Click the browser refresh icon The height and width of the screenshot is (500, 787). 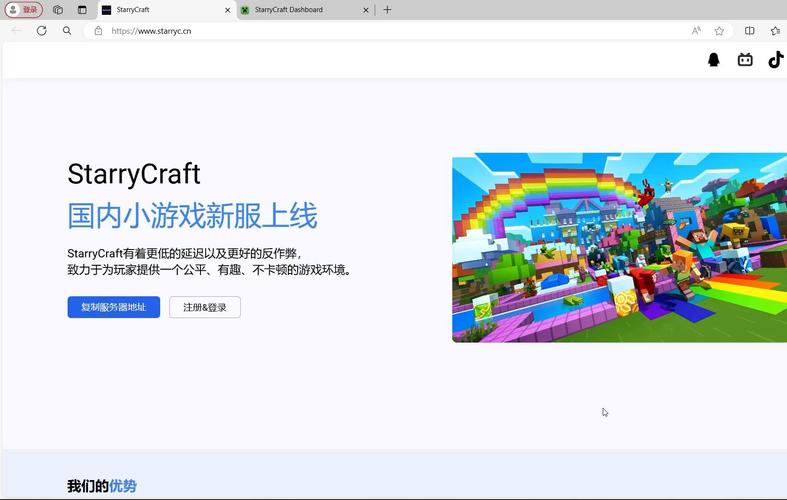[x=42, y=31]
